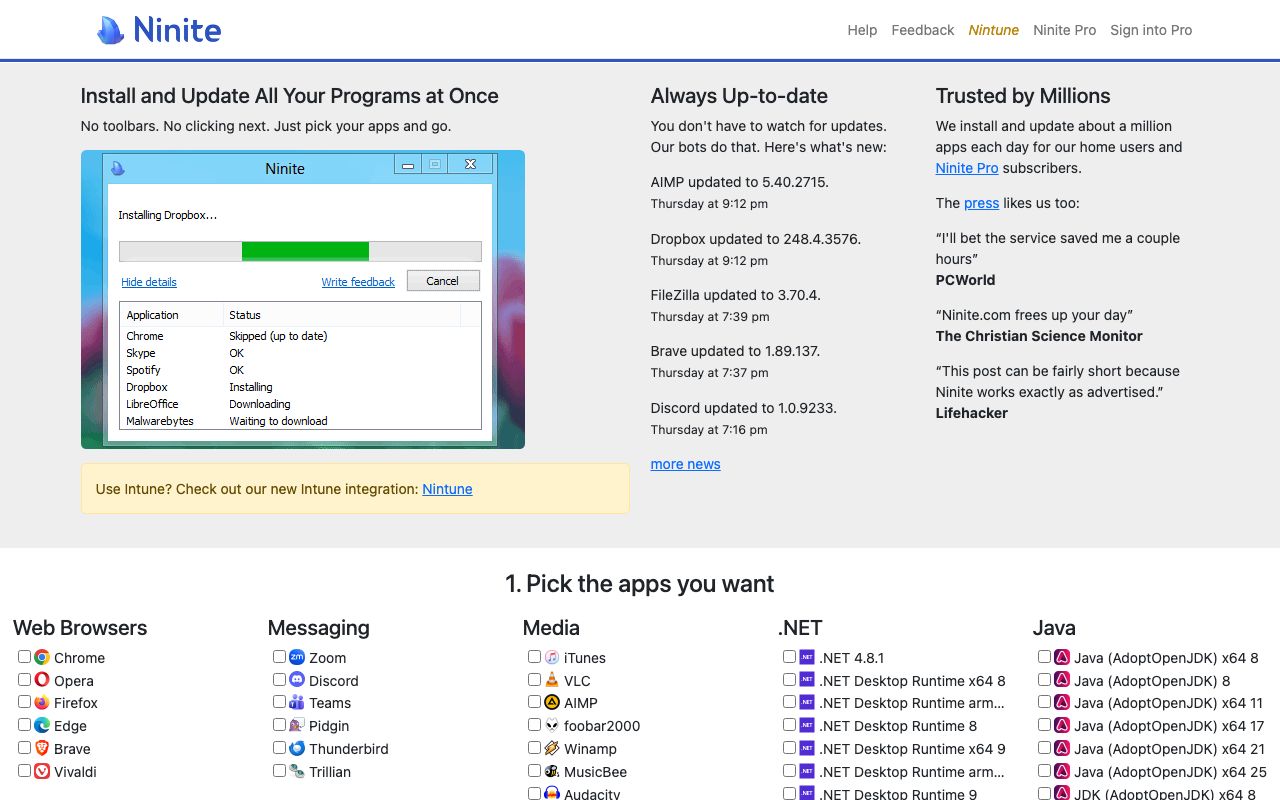
Task: Check the Discord checkbox
Action: pos(279,679)
